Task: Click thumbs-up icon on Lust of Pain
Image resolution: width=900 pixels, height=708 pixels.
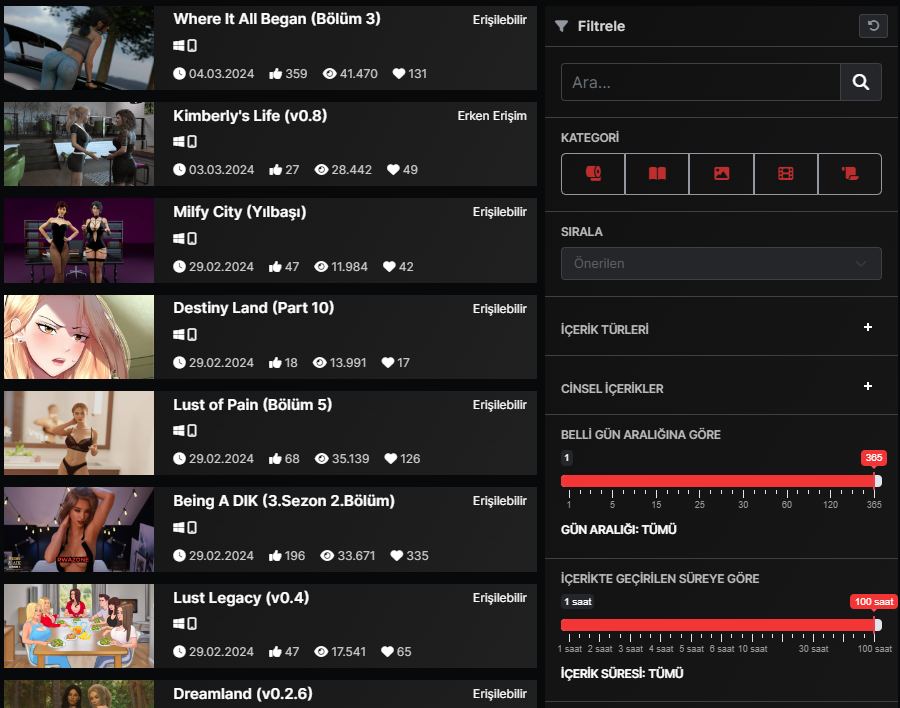Action: point(276,458)
